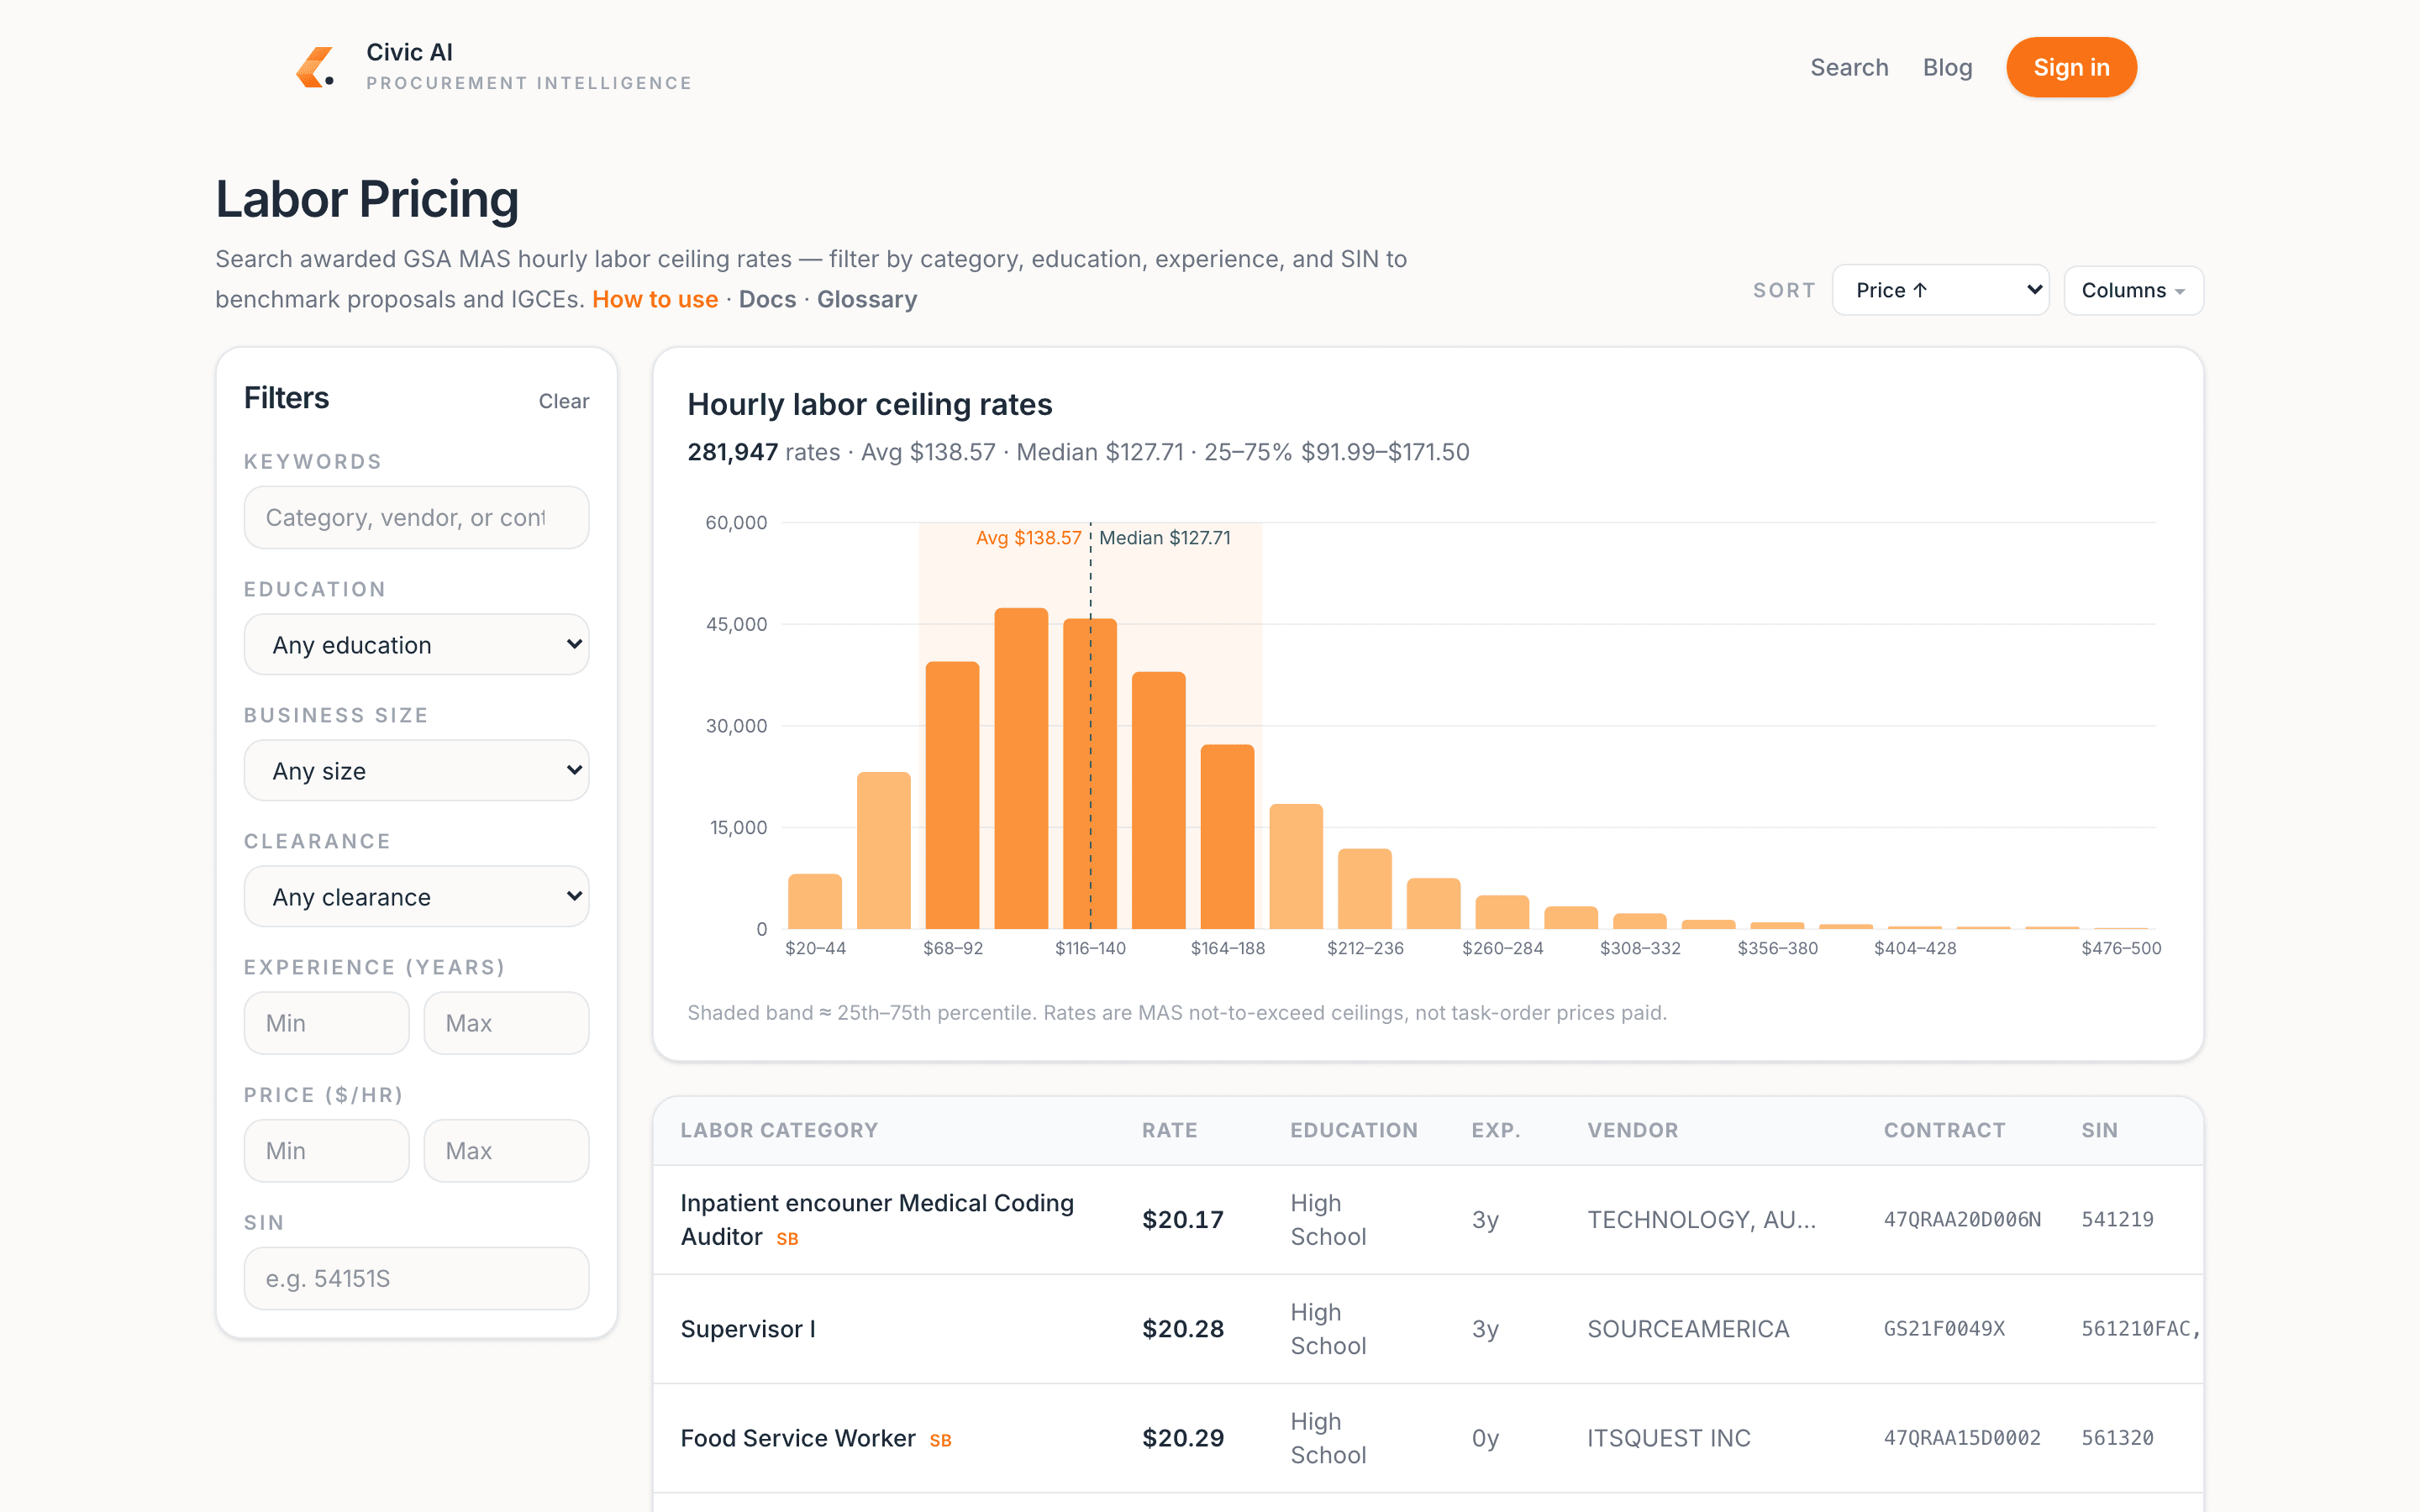Click the Exp. column header
Image resolution: width=2420 pixels, height=1512 pixels.
(x=1495, y=1130)
